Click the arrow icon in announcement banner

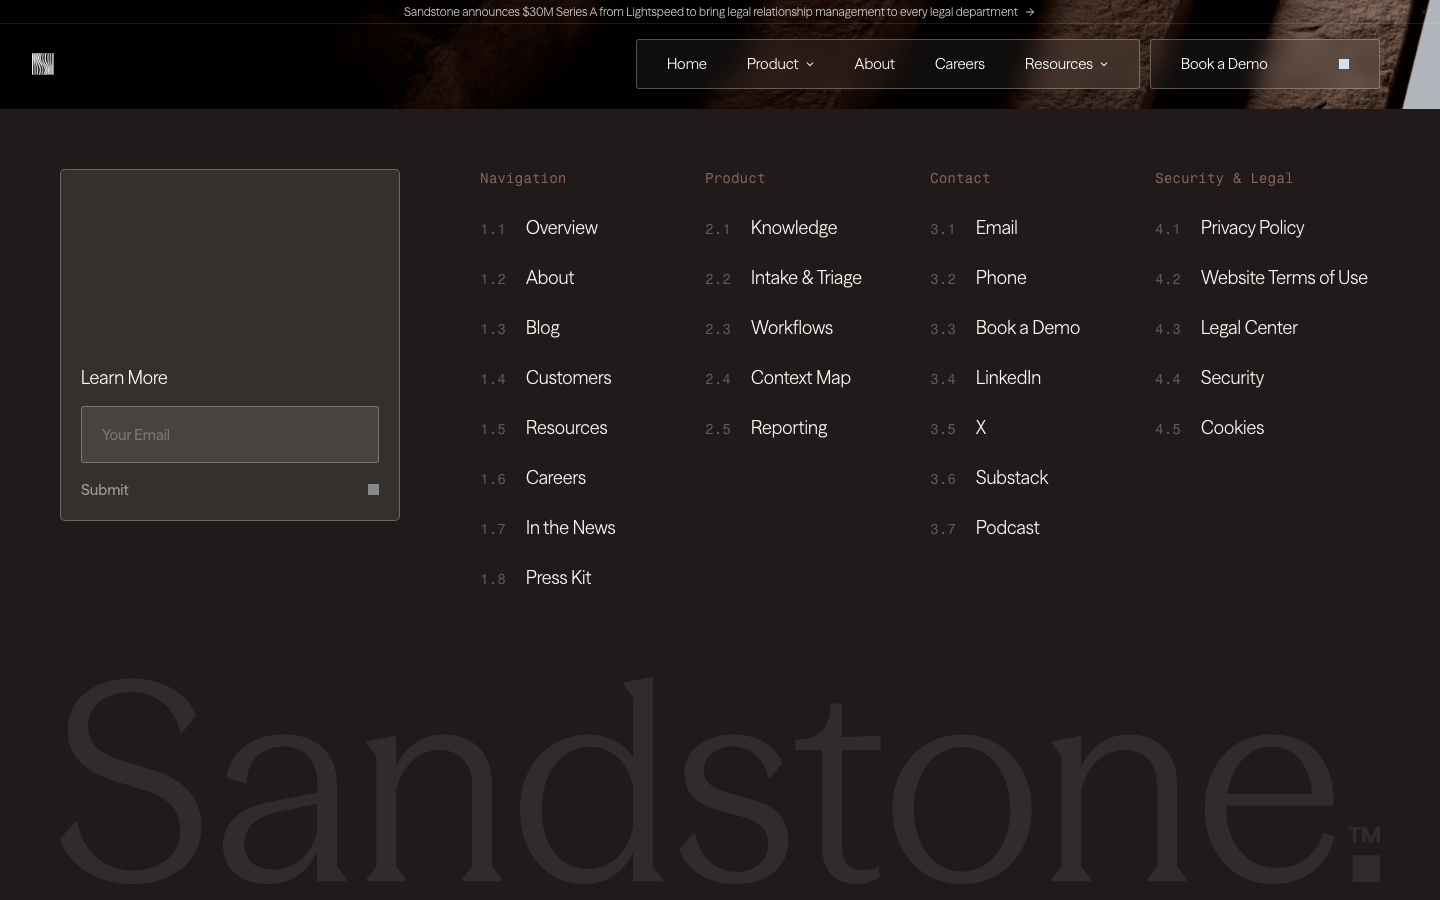pyautogui.click(x=1030, y=12)
